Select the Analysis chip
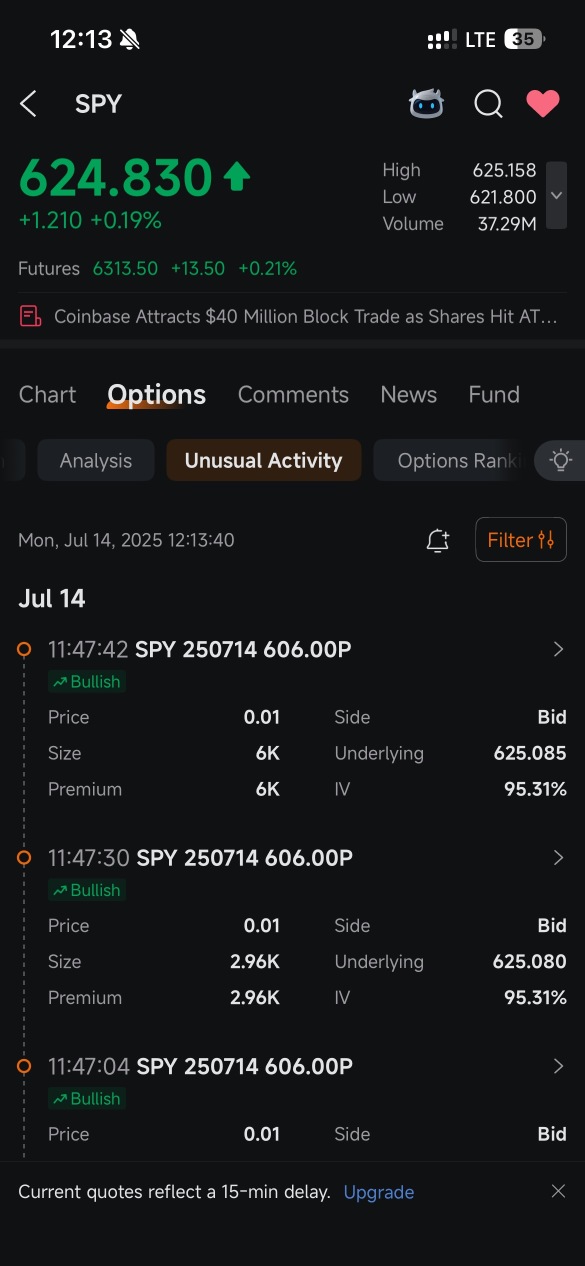 tap(96, 461)
